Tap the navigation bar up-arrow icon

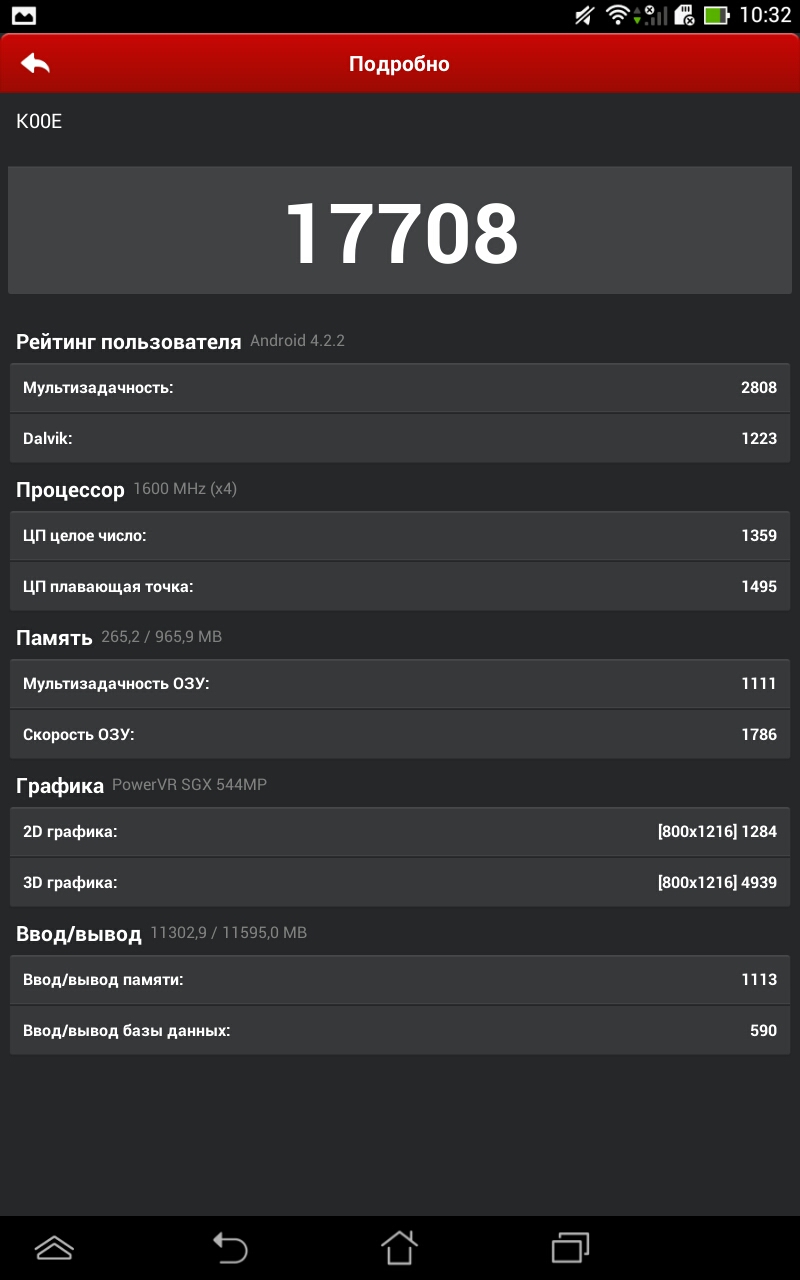(x=54, y=1247)
